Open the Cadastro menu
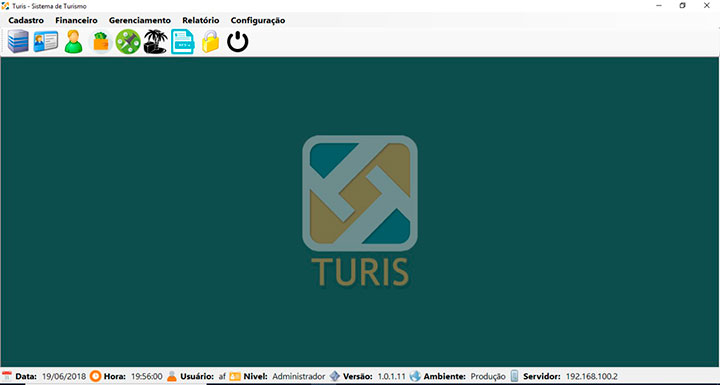Image resolution: width=720 pixels, height=385 pixels. 26,20
